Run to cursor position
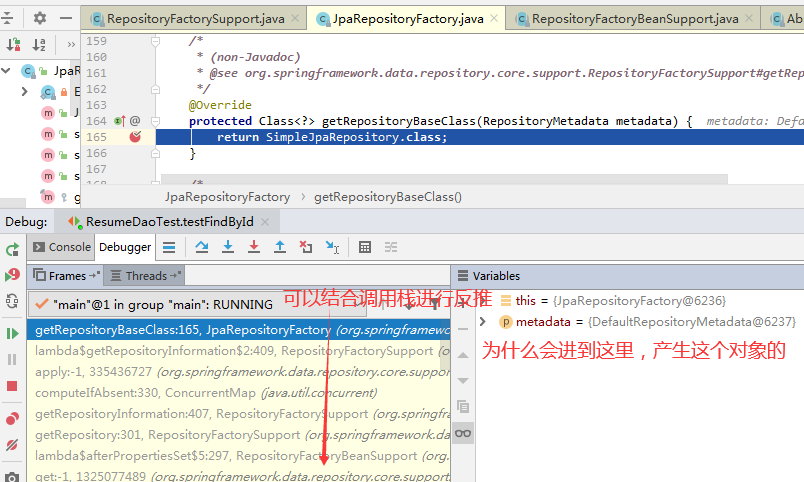This screenshot has width=804, height=482. (332, 248)
